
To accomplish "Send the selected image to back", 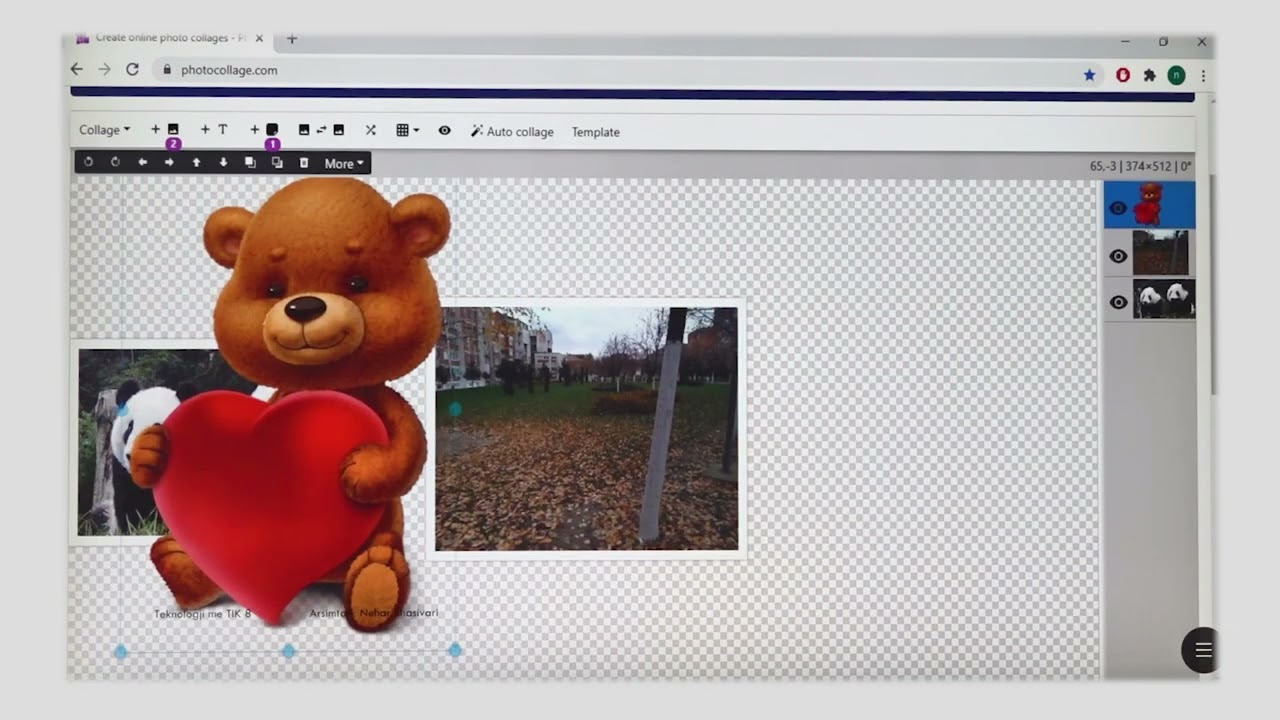I will click(277, 162).
